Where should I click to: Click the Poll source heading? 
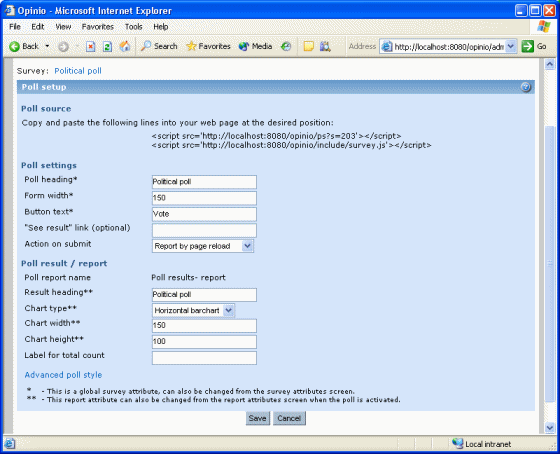pyautogui.click(x=46, y=109)
